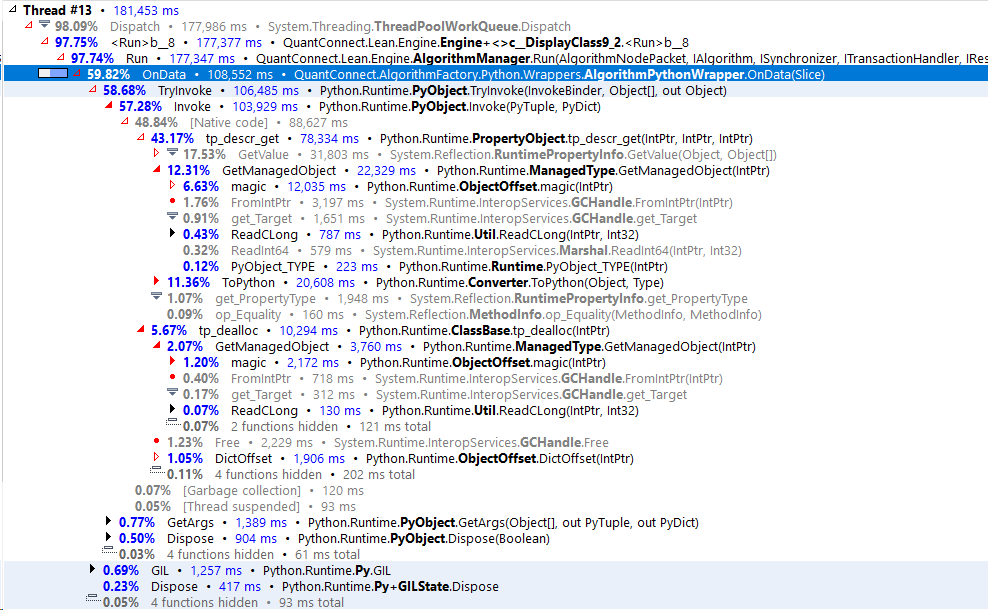This screenshot has height=610, width=988.
Task: Expand the ReadCLong 130 ms node
Action: pyautogui.click(x=172, y=409)
